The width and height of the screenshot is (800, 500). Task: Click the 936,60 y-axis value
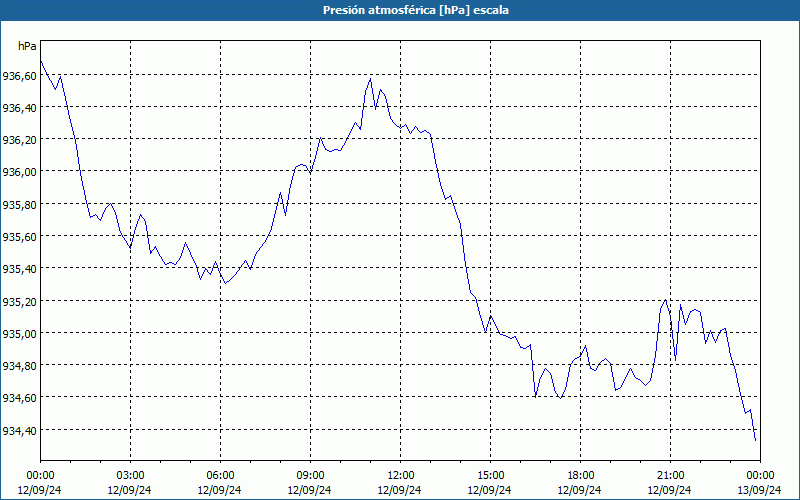pyautogui.click(x=19, y=76)
